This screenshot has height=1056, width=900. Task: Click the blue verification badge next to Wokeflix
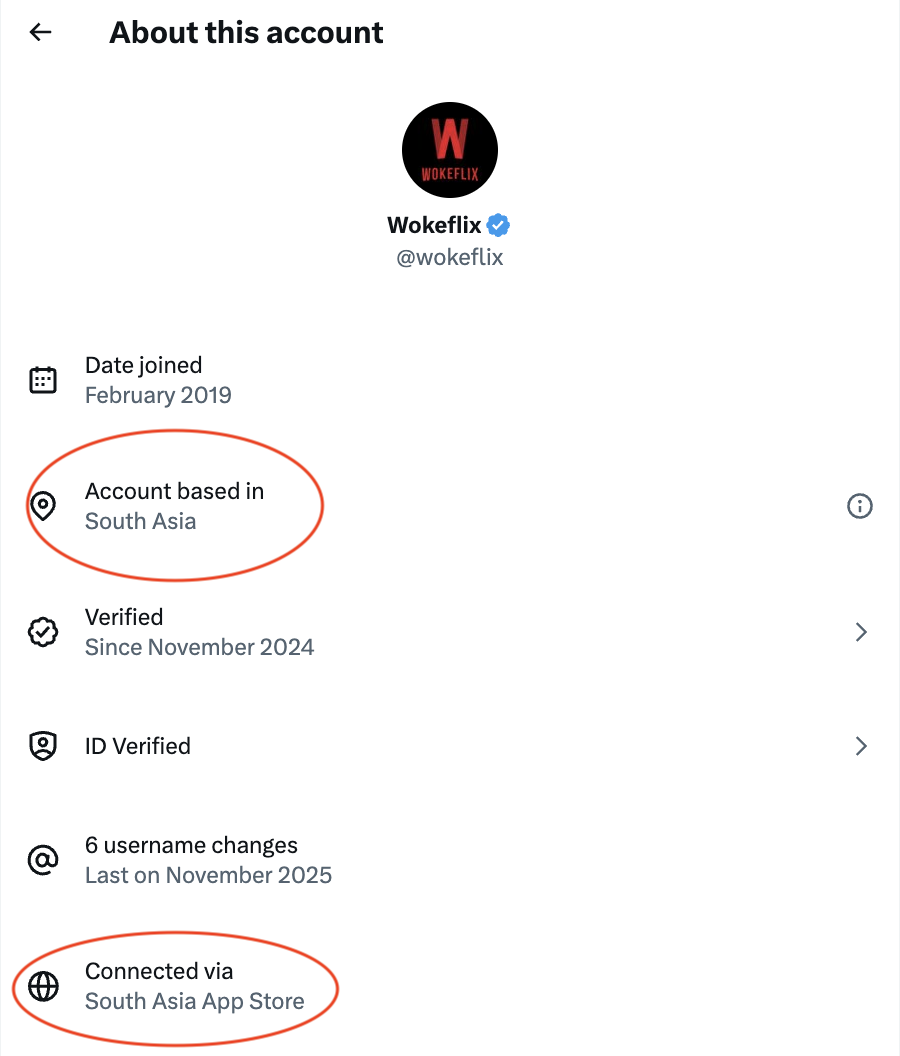point(497,225)
